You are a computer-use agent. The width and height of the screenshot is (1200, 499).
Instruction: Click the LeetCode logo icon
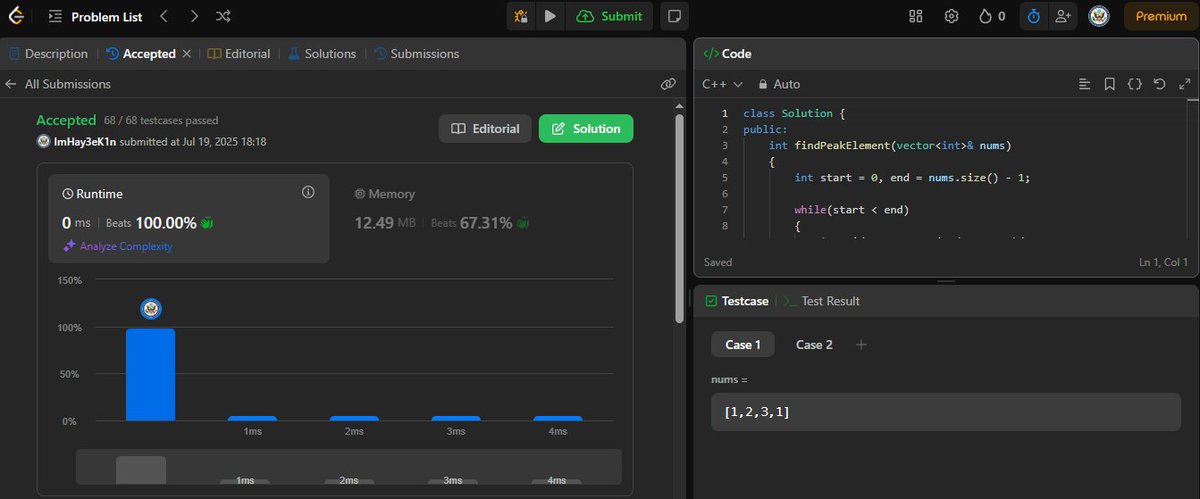coord(16,16)
